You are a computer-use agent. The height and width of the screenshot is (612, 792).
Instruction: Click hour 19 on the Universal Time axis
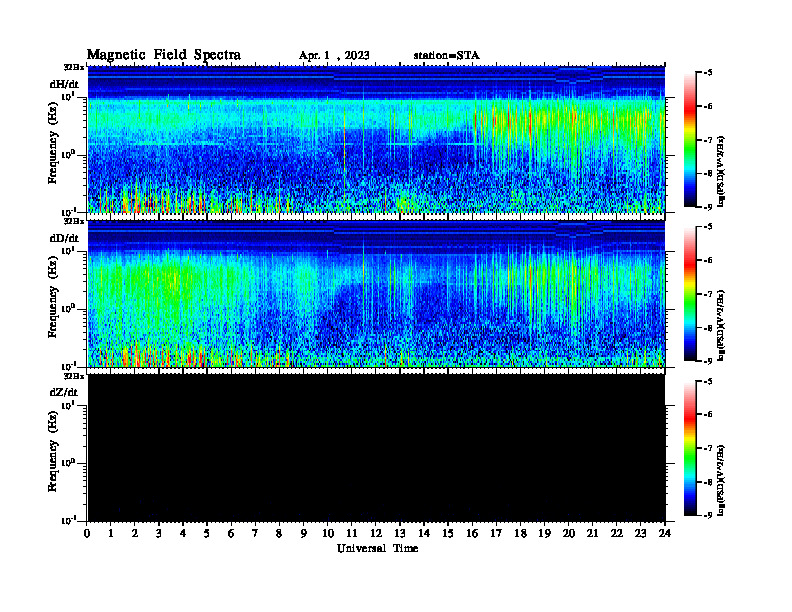pyautogui.click(x=544, y=533)
